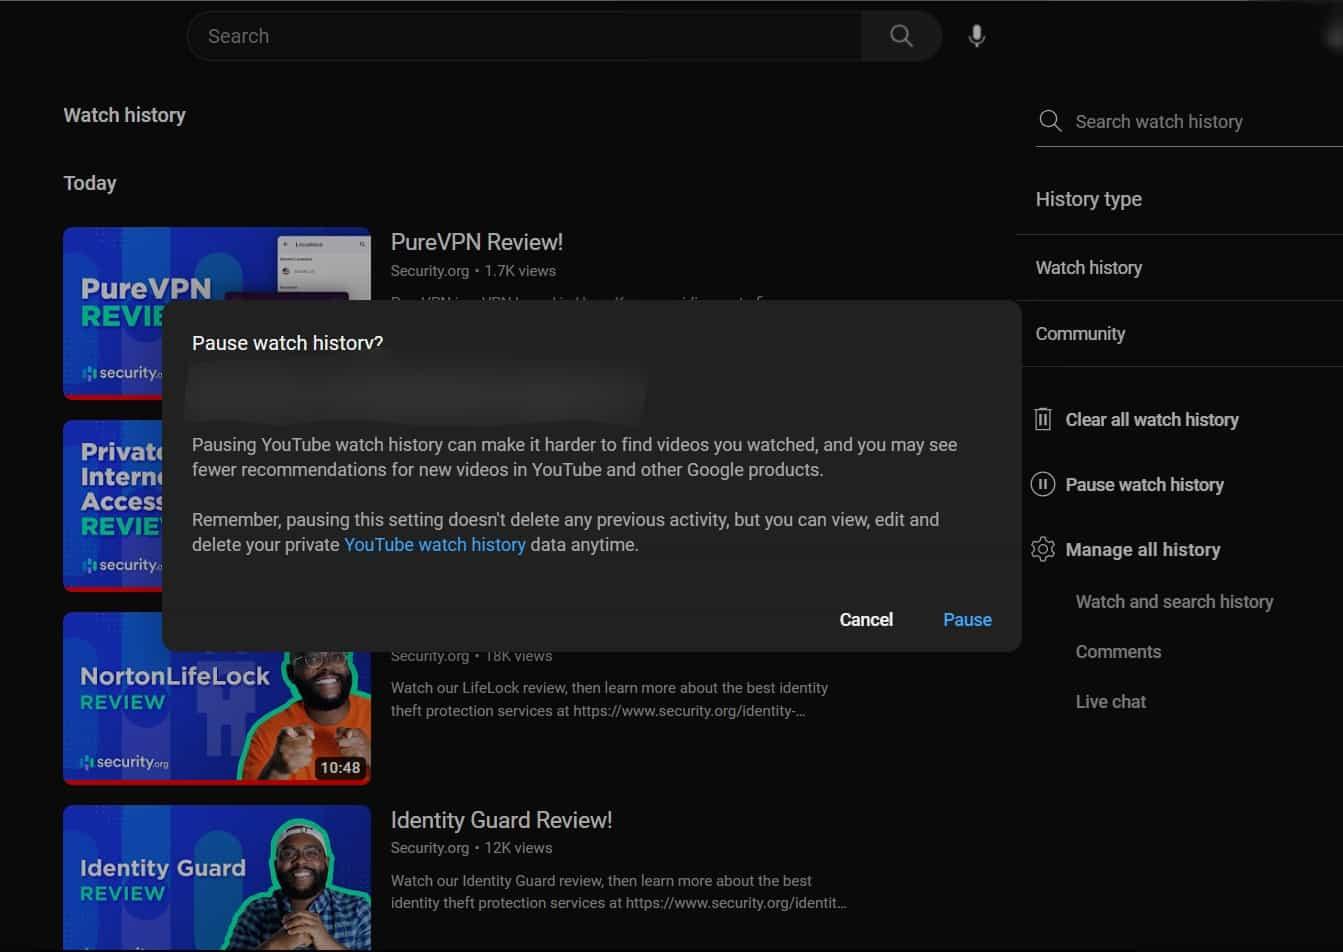Open Live chat history
The width and height of the screenshot is (1343, 952).
tap(1111, 702)
